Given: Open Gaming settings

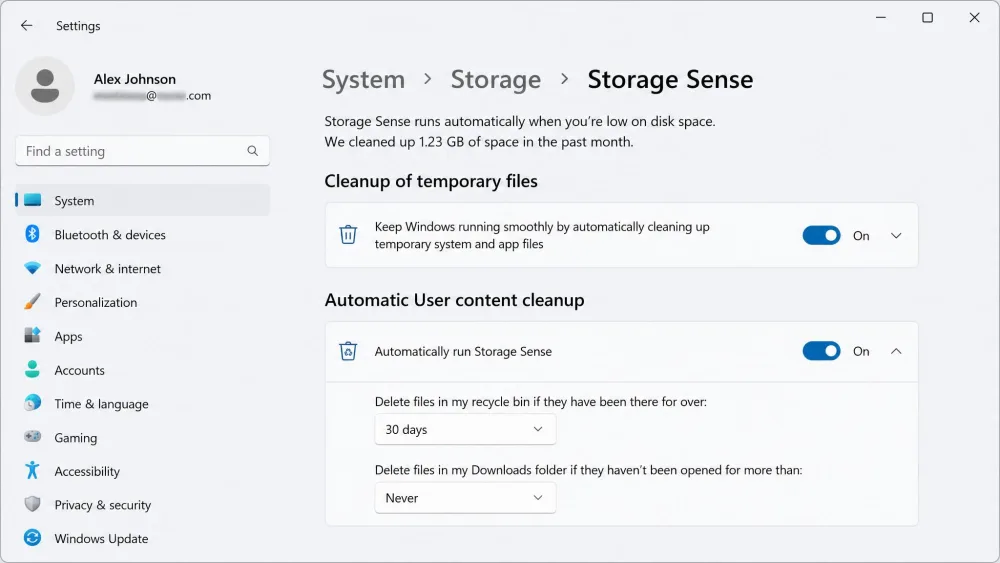Looking at the screenshot, I should (142, 437).
